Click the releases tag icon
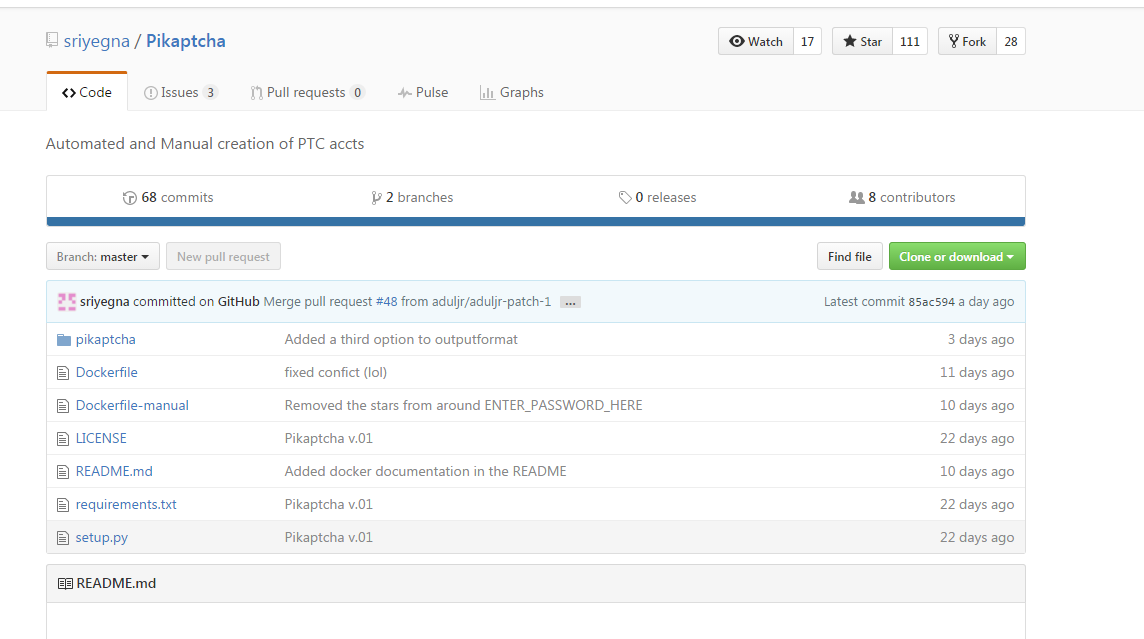 (625, 198)
